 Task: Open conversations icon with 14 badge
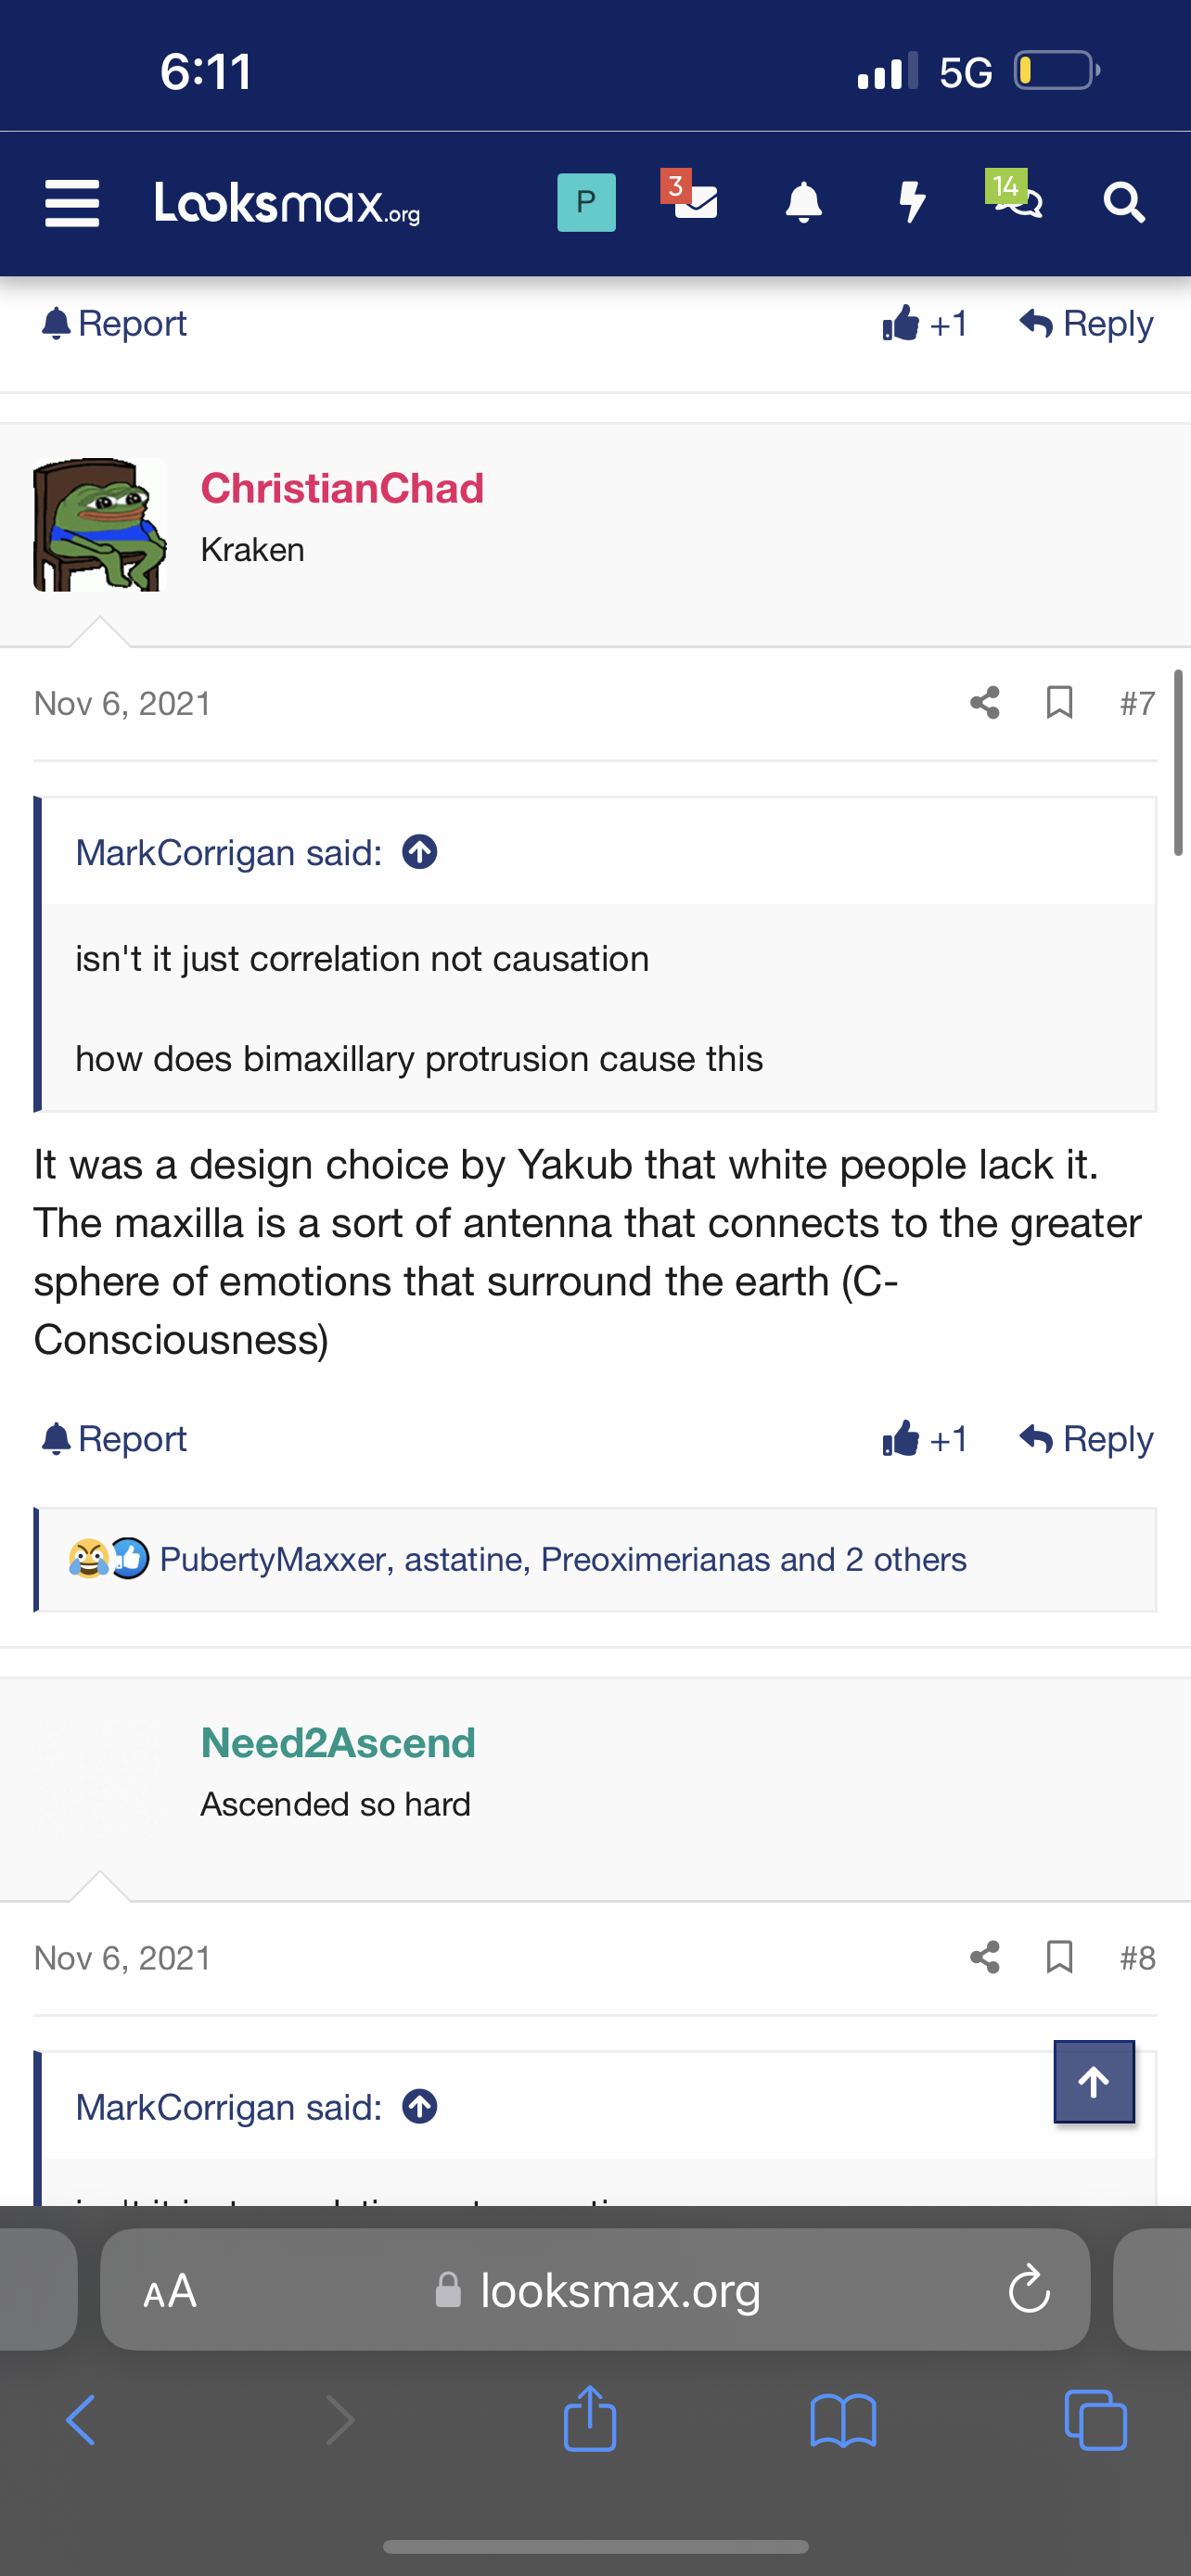point(1015,195)
